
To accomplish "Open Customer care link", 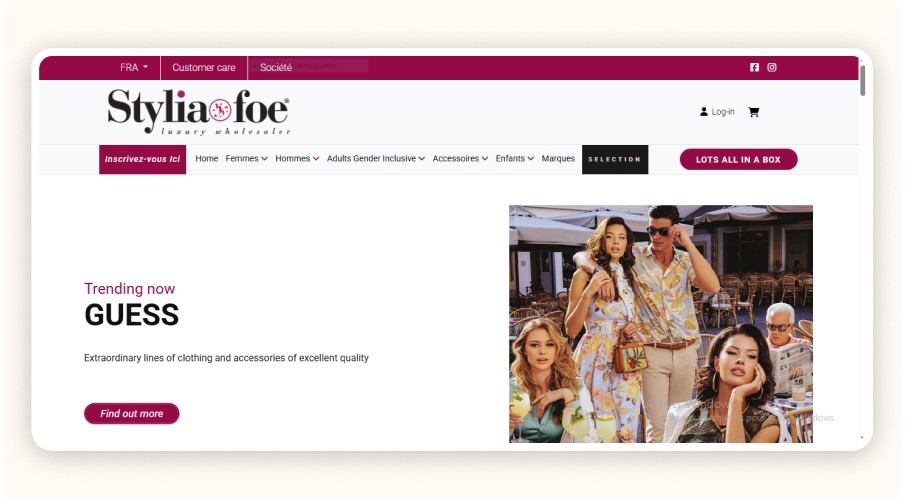I will (x=204, y=68).
